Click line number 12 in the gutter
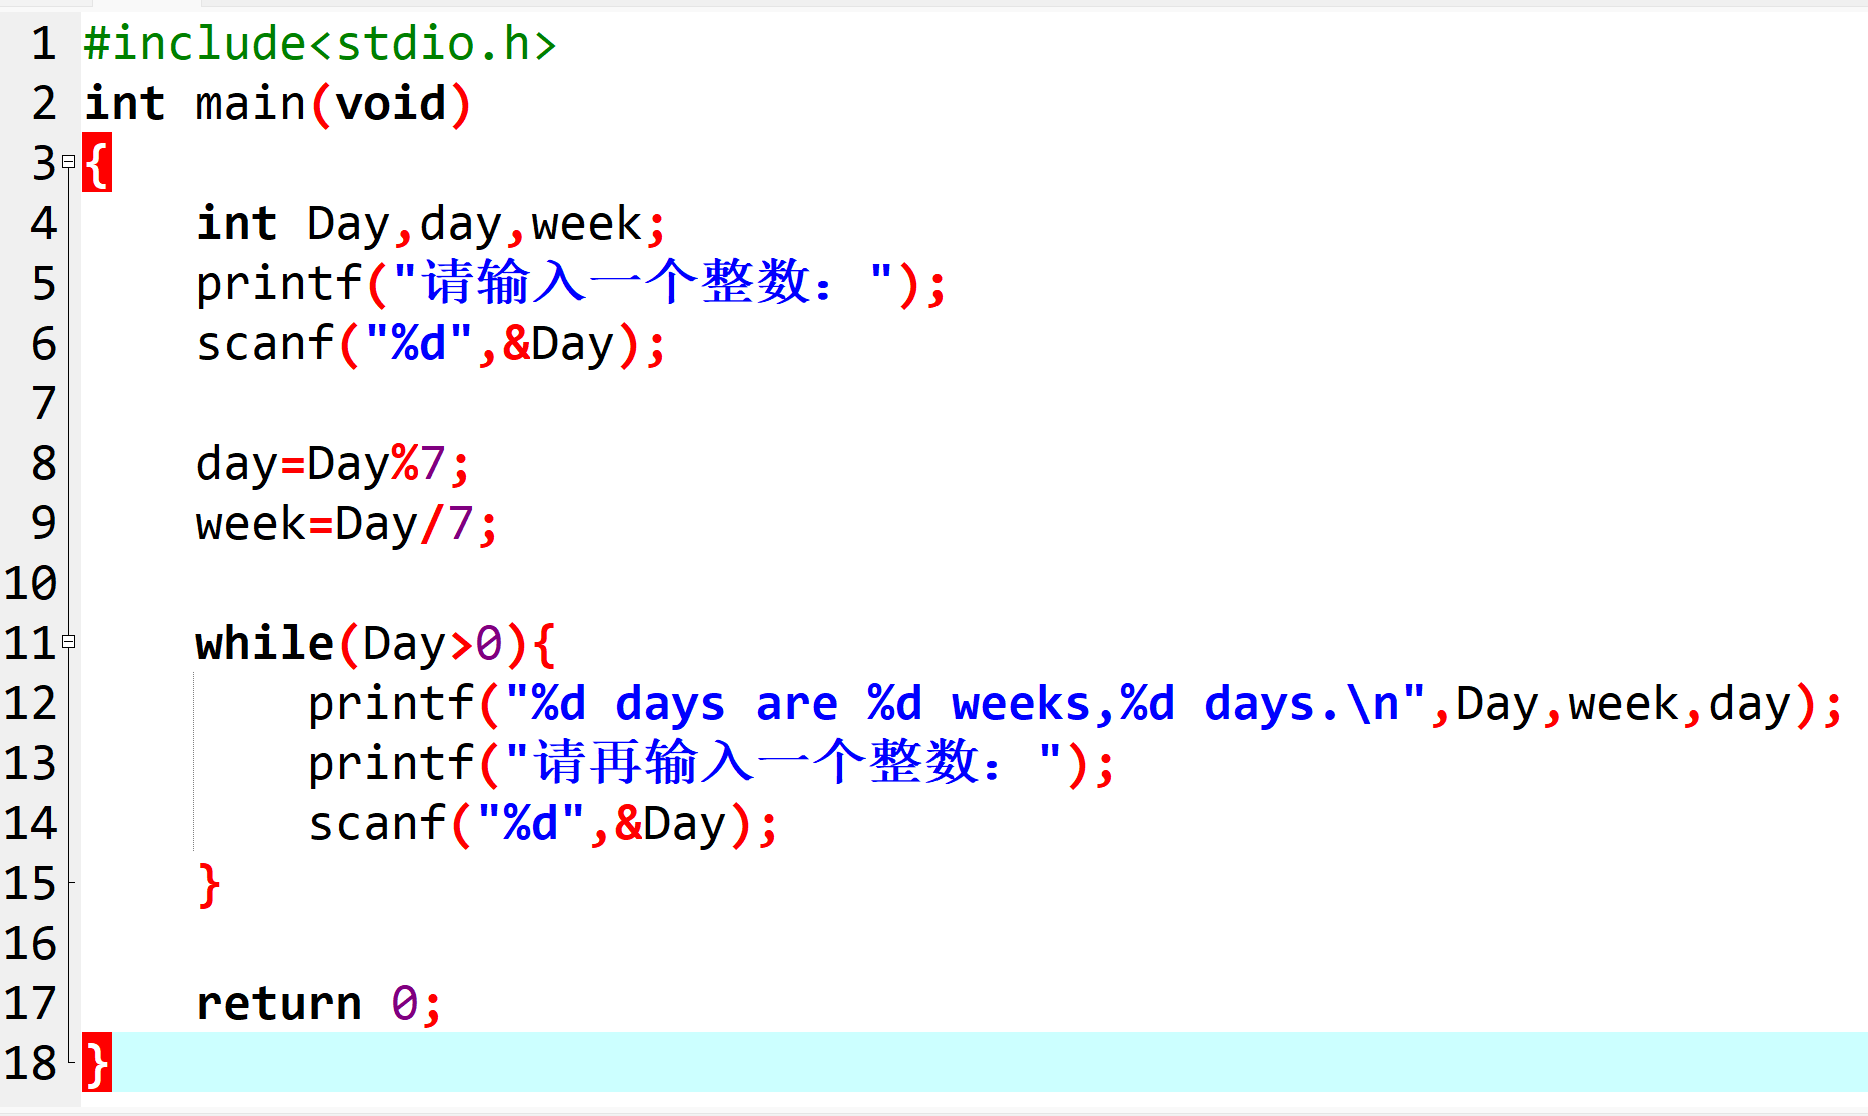Viewport: 1868px width, 1116px height. tap(30, 703)
